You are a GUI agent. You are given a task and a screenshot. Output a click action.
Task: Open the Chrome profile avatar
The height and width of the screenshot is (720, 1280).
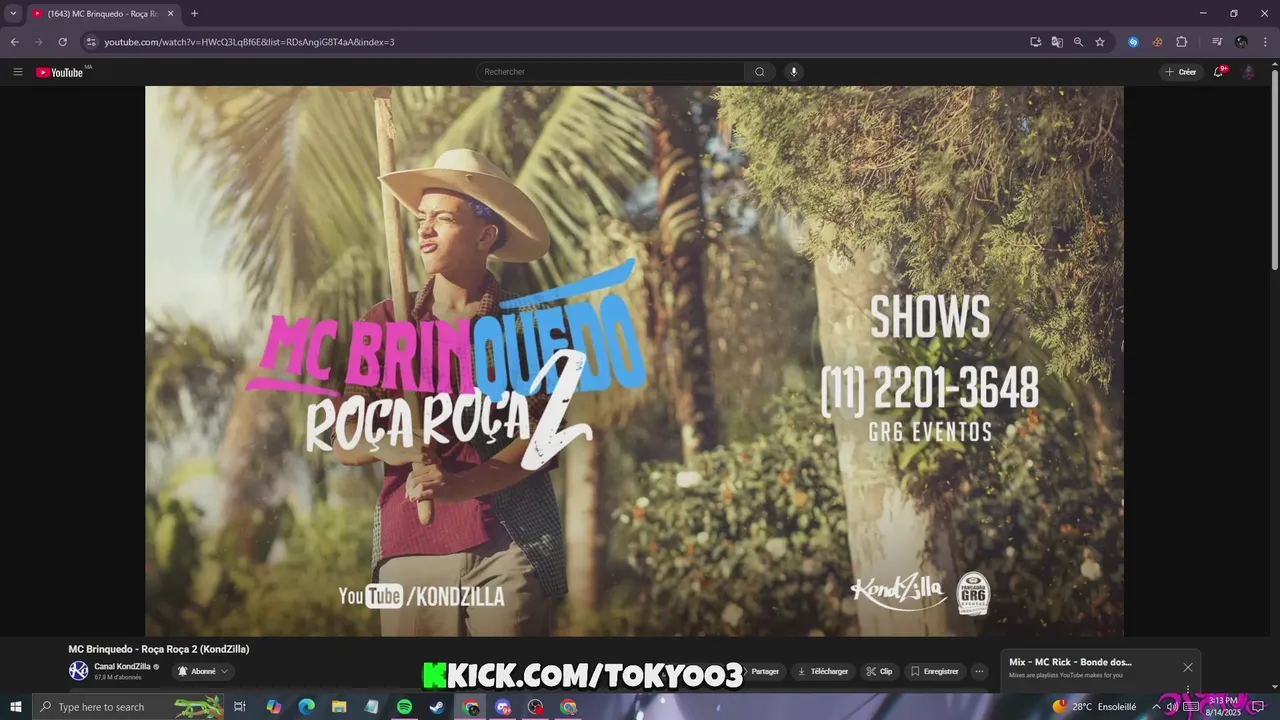[1241, 42]
